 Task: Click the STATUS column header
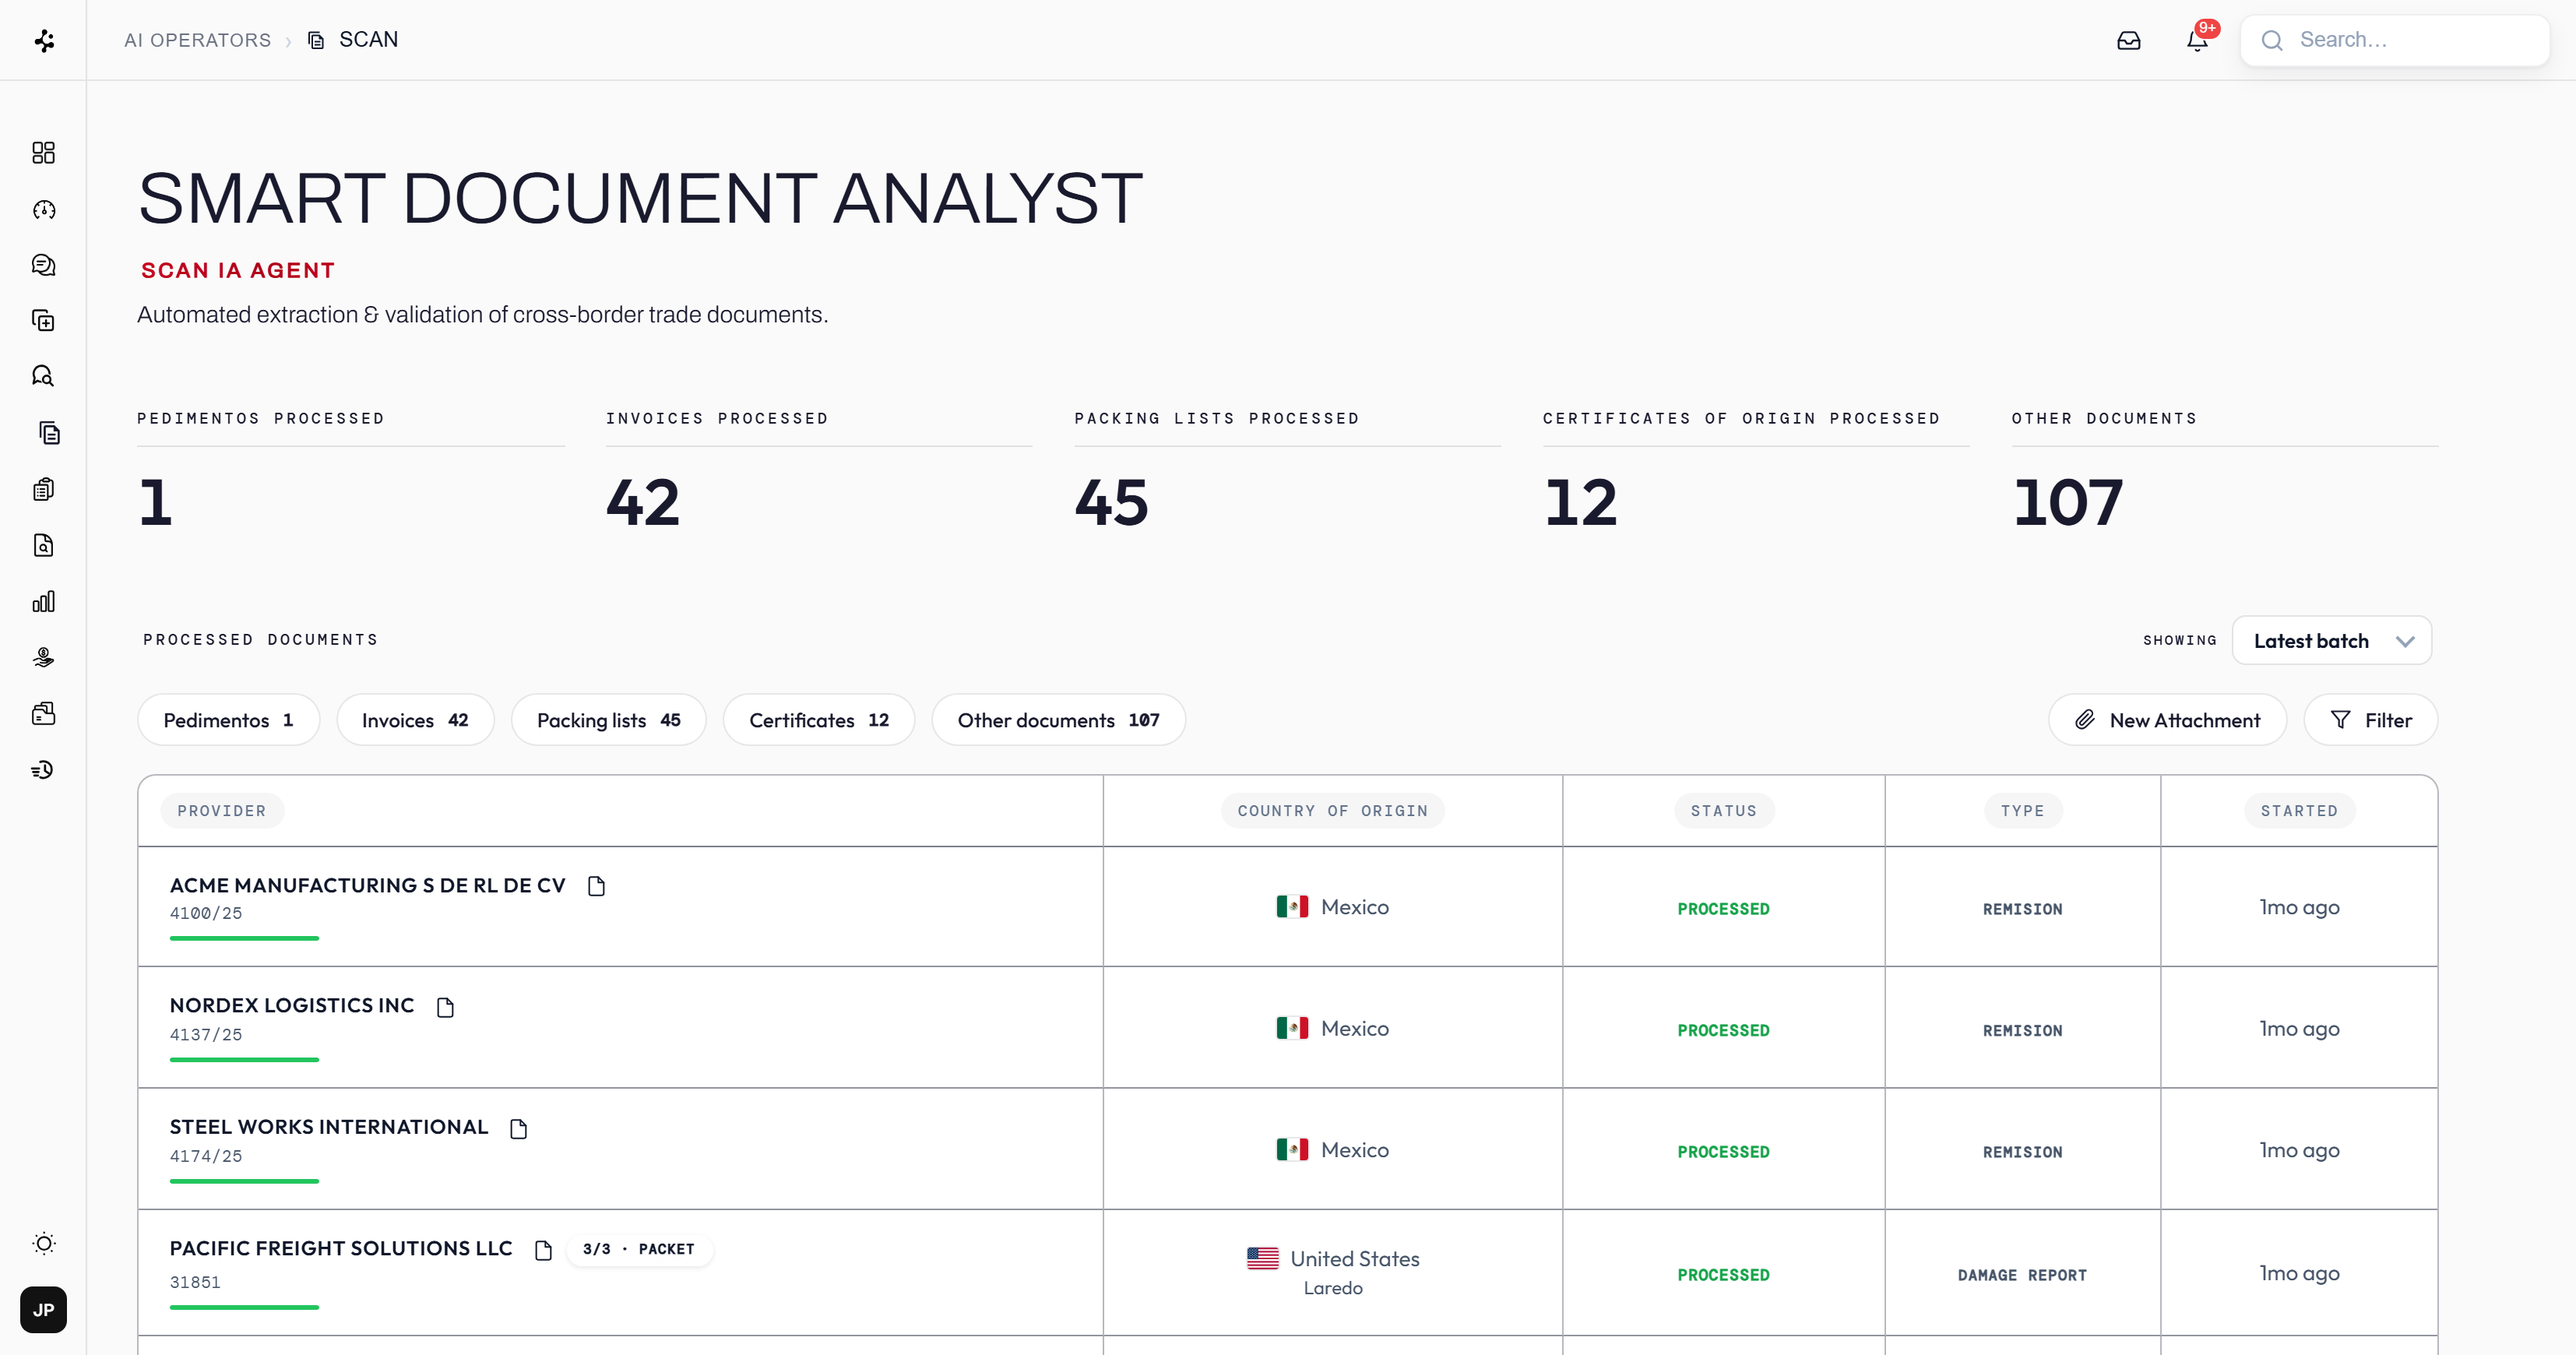pyautogui.click(x=1723, y=810)
